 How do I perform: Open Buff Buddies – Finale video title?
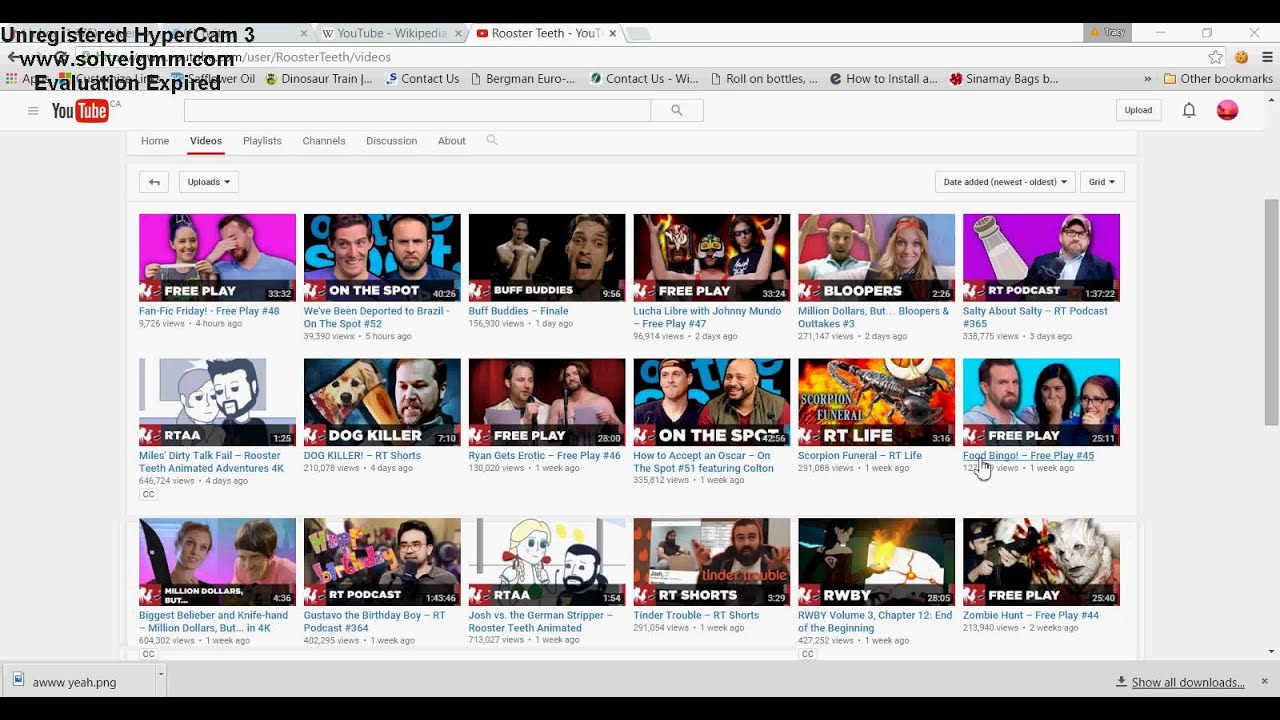[x=518, y=311]
